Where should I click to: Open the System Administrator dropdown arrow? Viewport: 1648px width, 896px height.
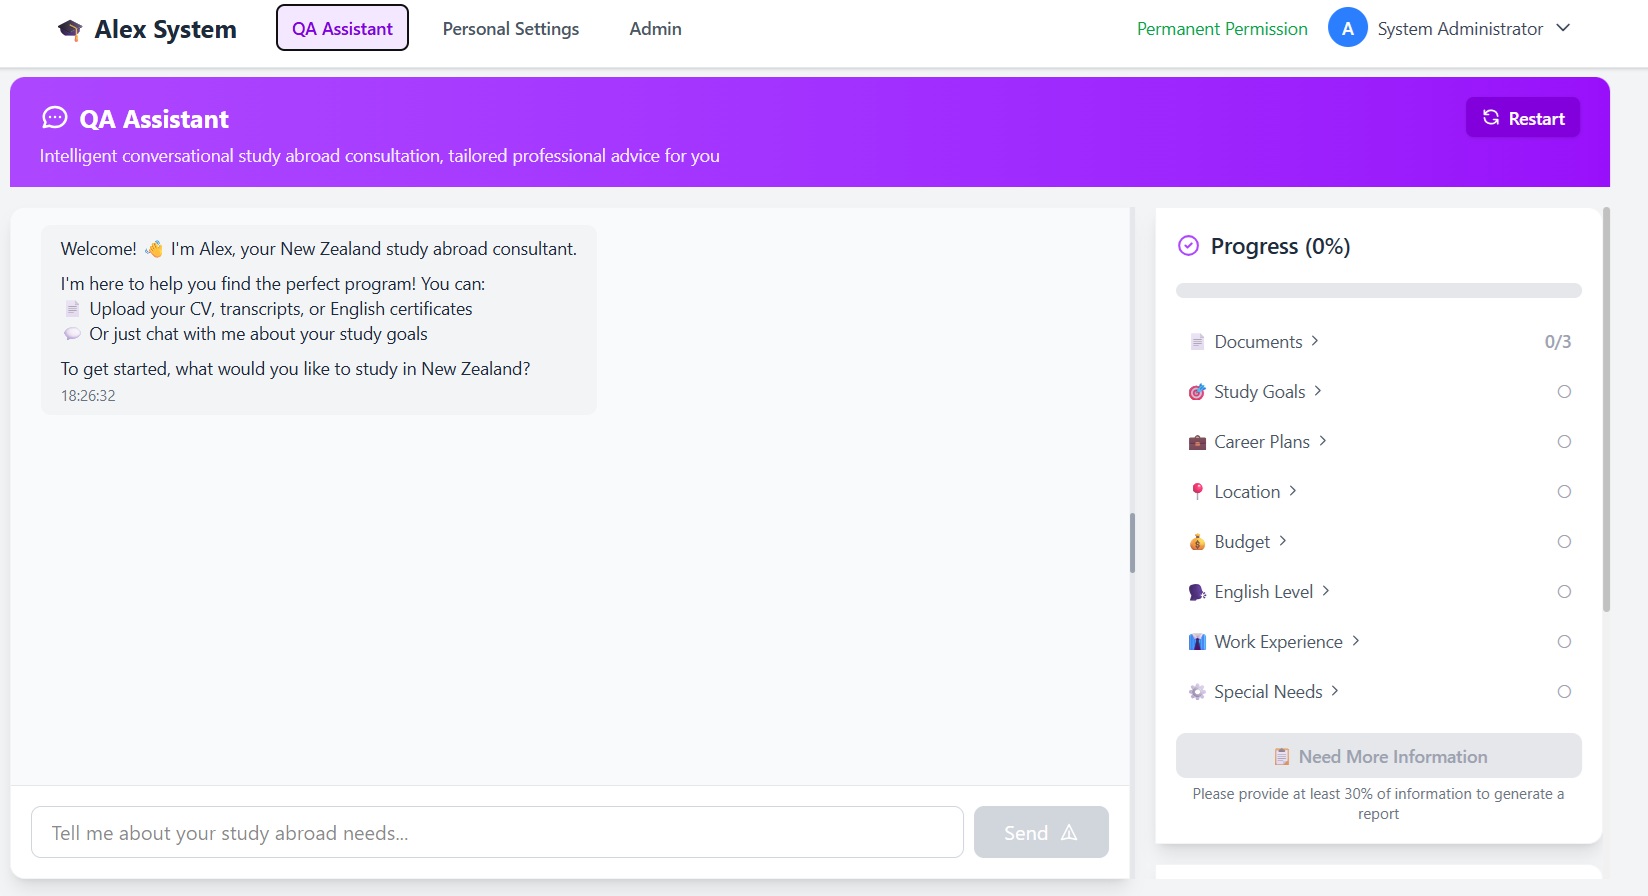(x=1563, y=28)
